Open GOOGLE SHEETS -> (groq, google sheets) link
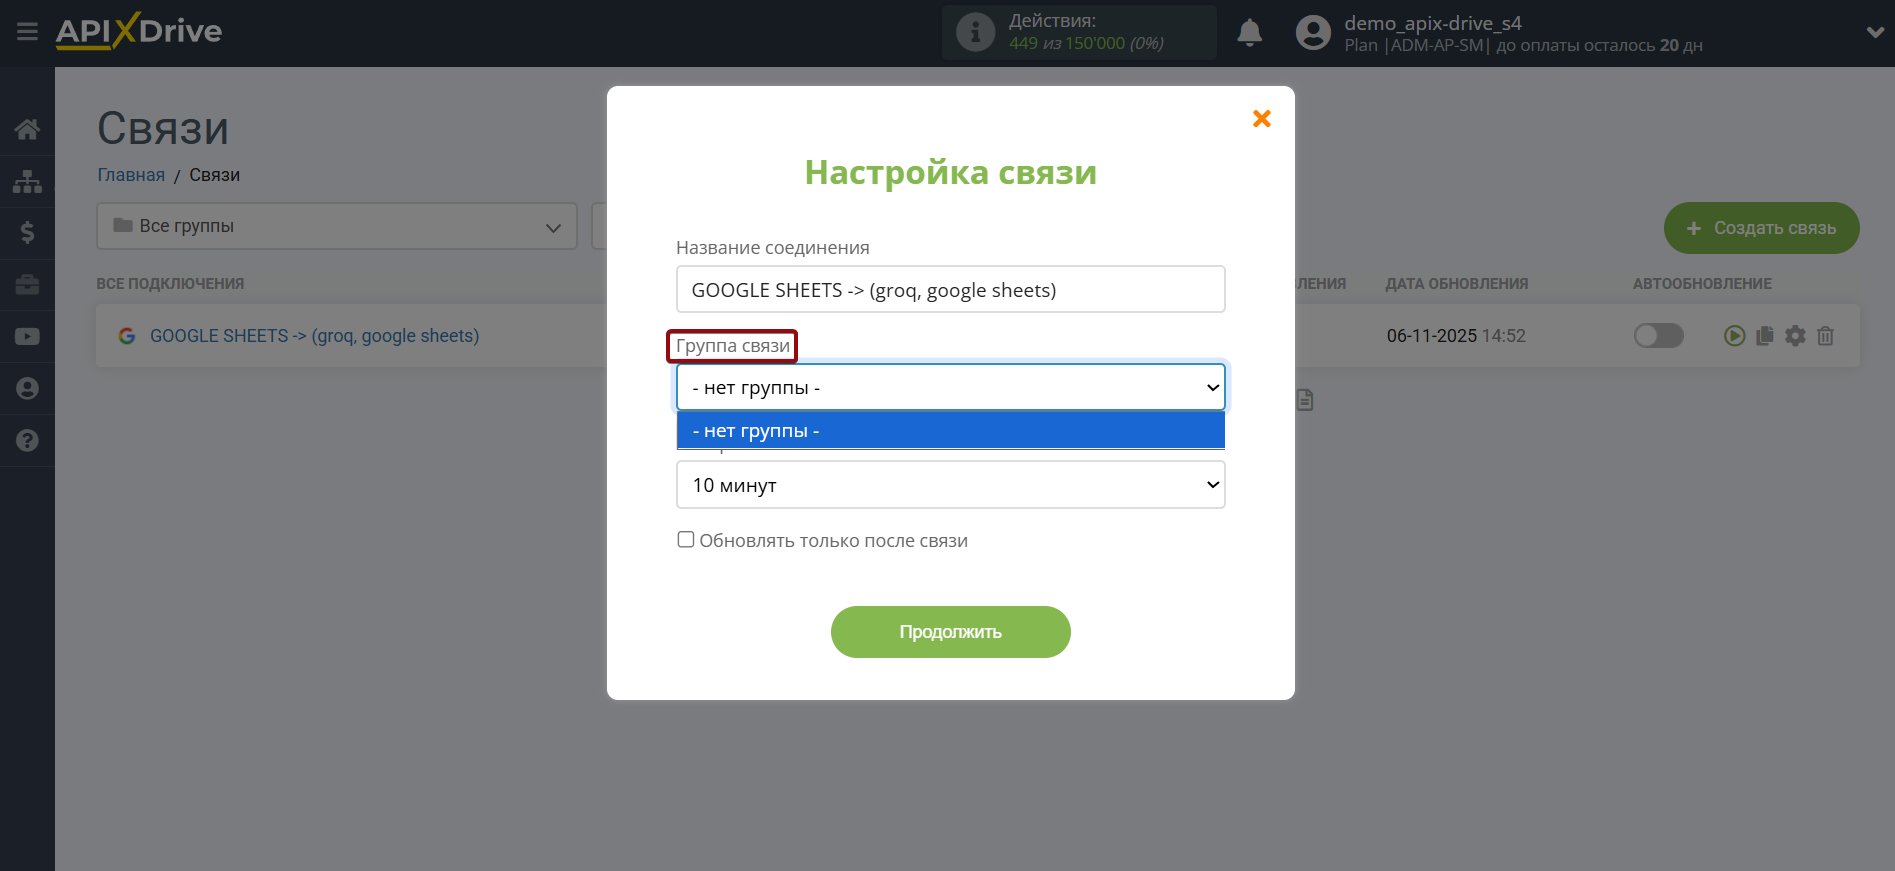1895x871 pixels. point(314,336)
